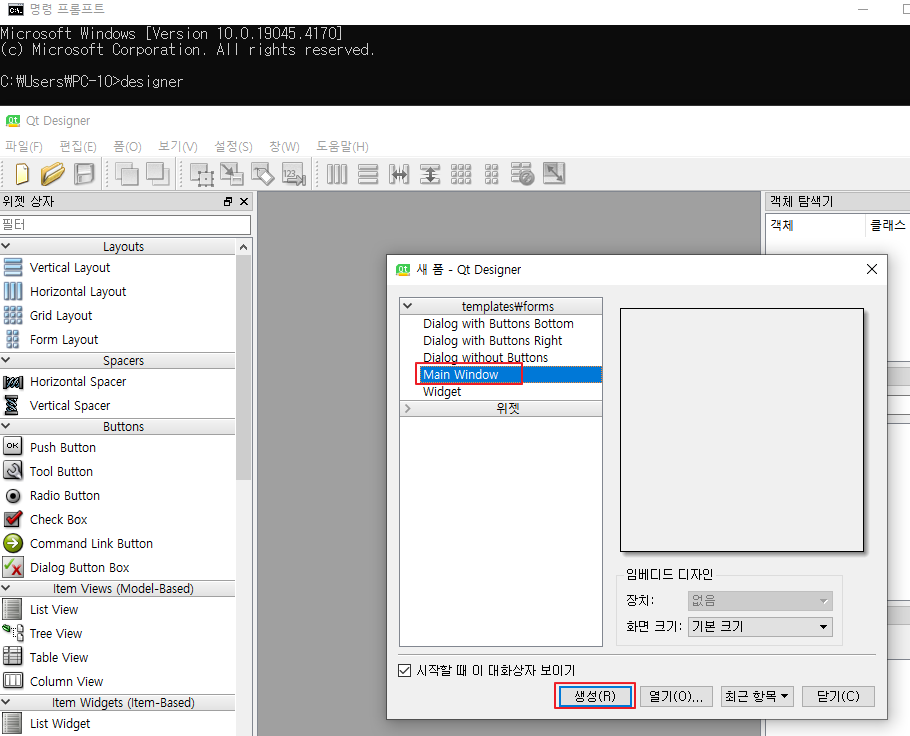Click Lay Out in a Form Layout icon

[492, 174]
